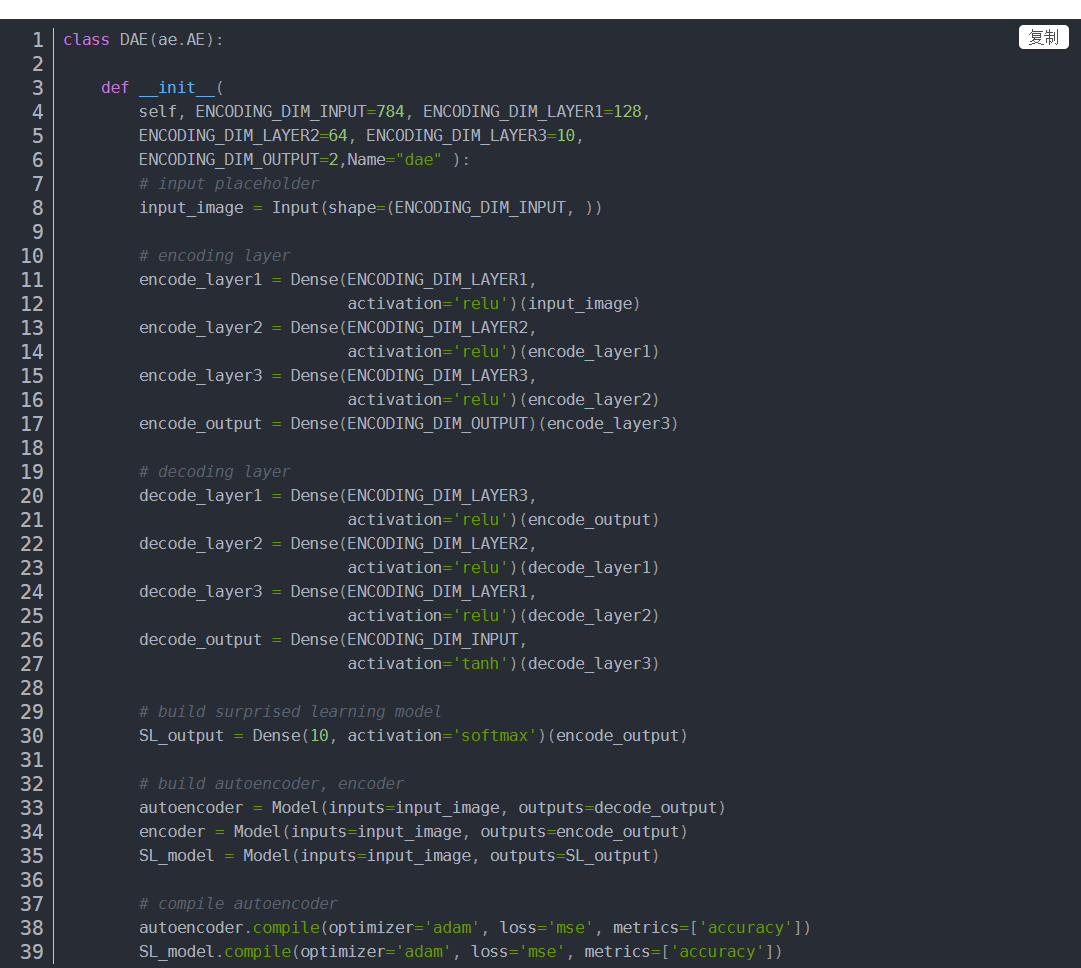Click 'encode_layer3 = Dense(' line
The image size is (1081, 968).
coord(337,376)
